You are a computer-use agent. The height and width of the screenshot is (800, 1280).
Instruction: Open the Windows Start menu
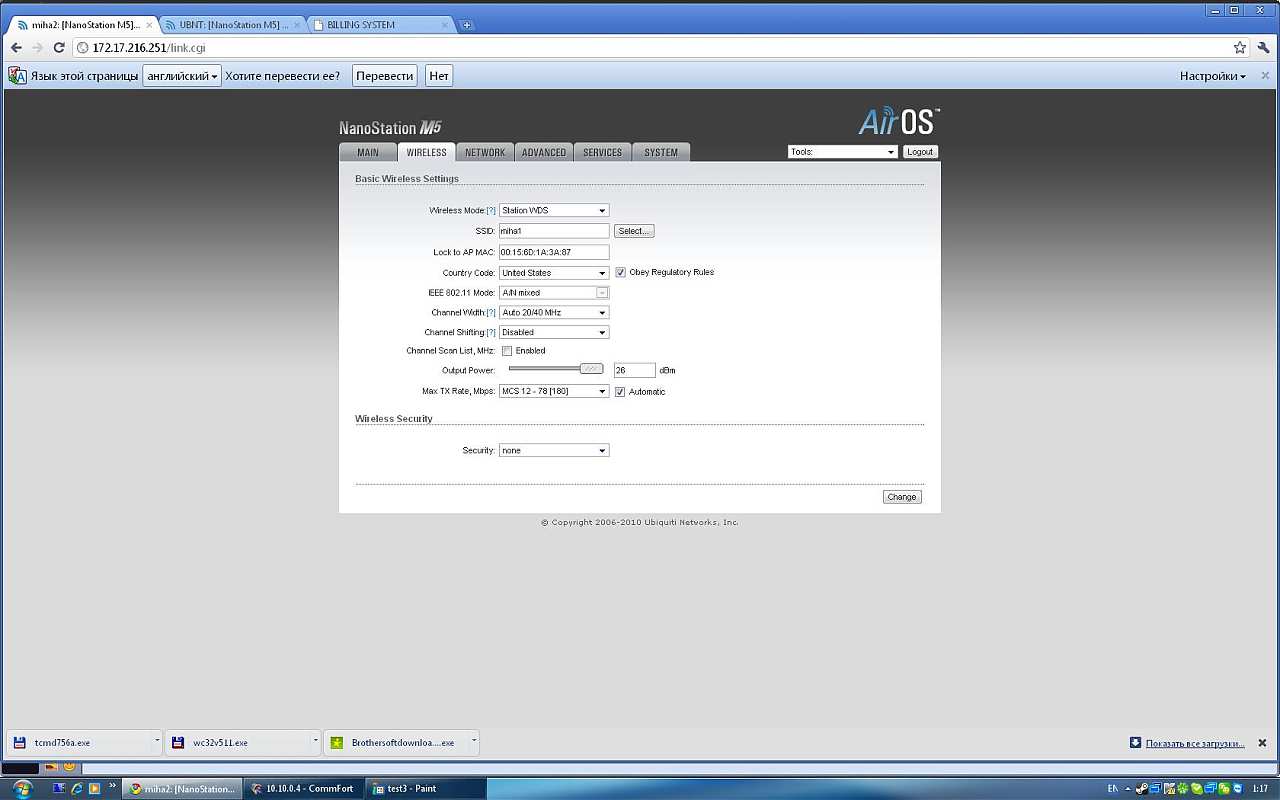click(22, 788)
